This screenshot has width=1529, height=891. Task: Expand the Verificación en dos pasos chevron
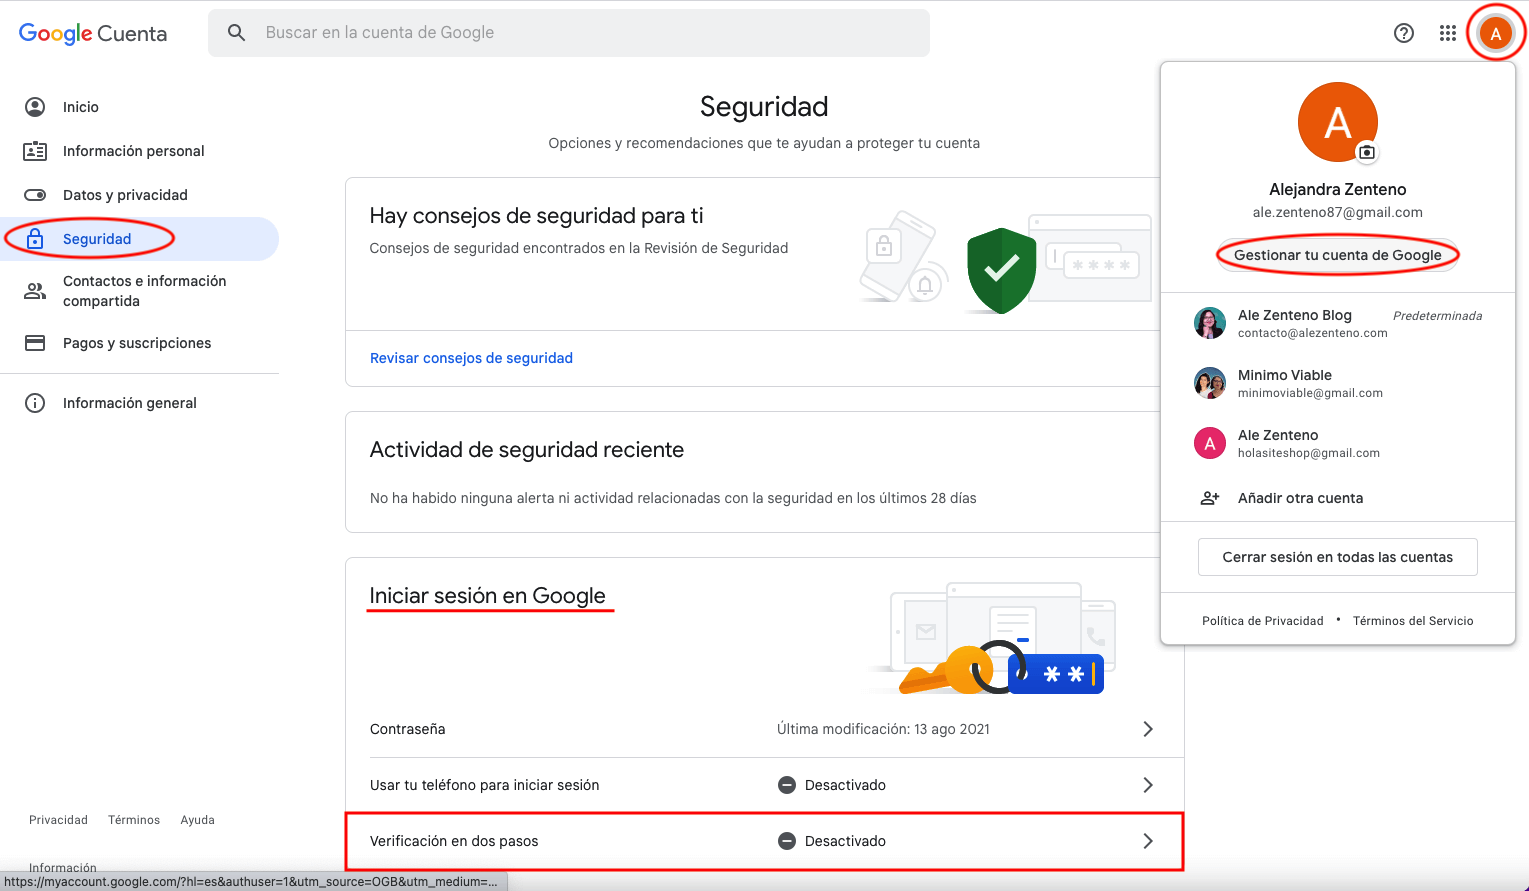[x=1148, y=841]
